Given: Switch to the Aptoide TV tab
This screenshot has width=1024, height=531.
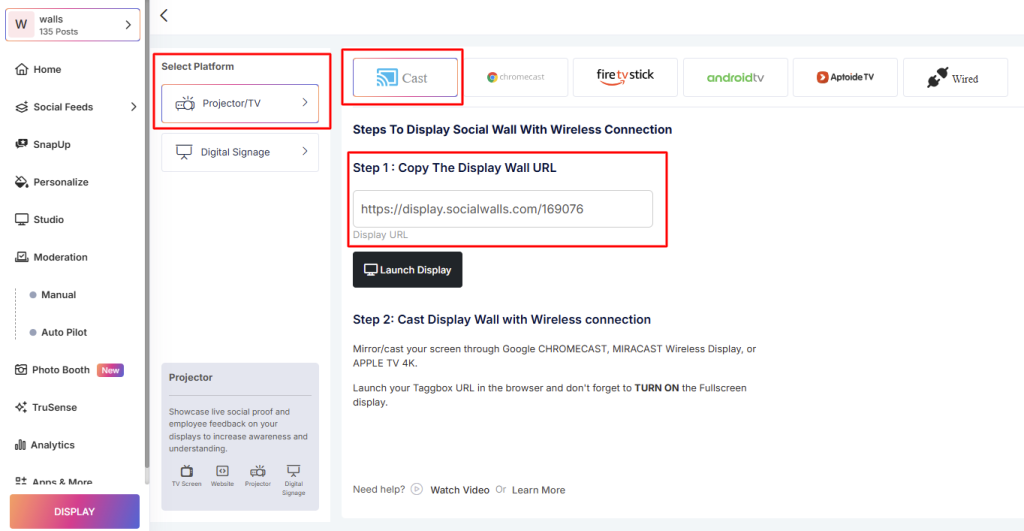Looking at the screenshot, I should (x=845, y=77).
